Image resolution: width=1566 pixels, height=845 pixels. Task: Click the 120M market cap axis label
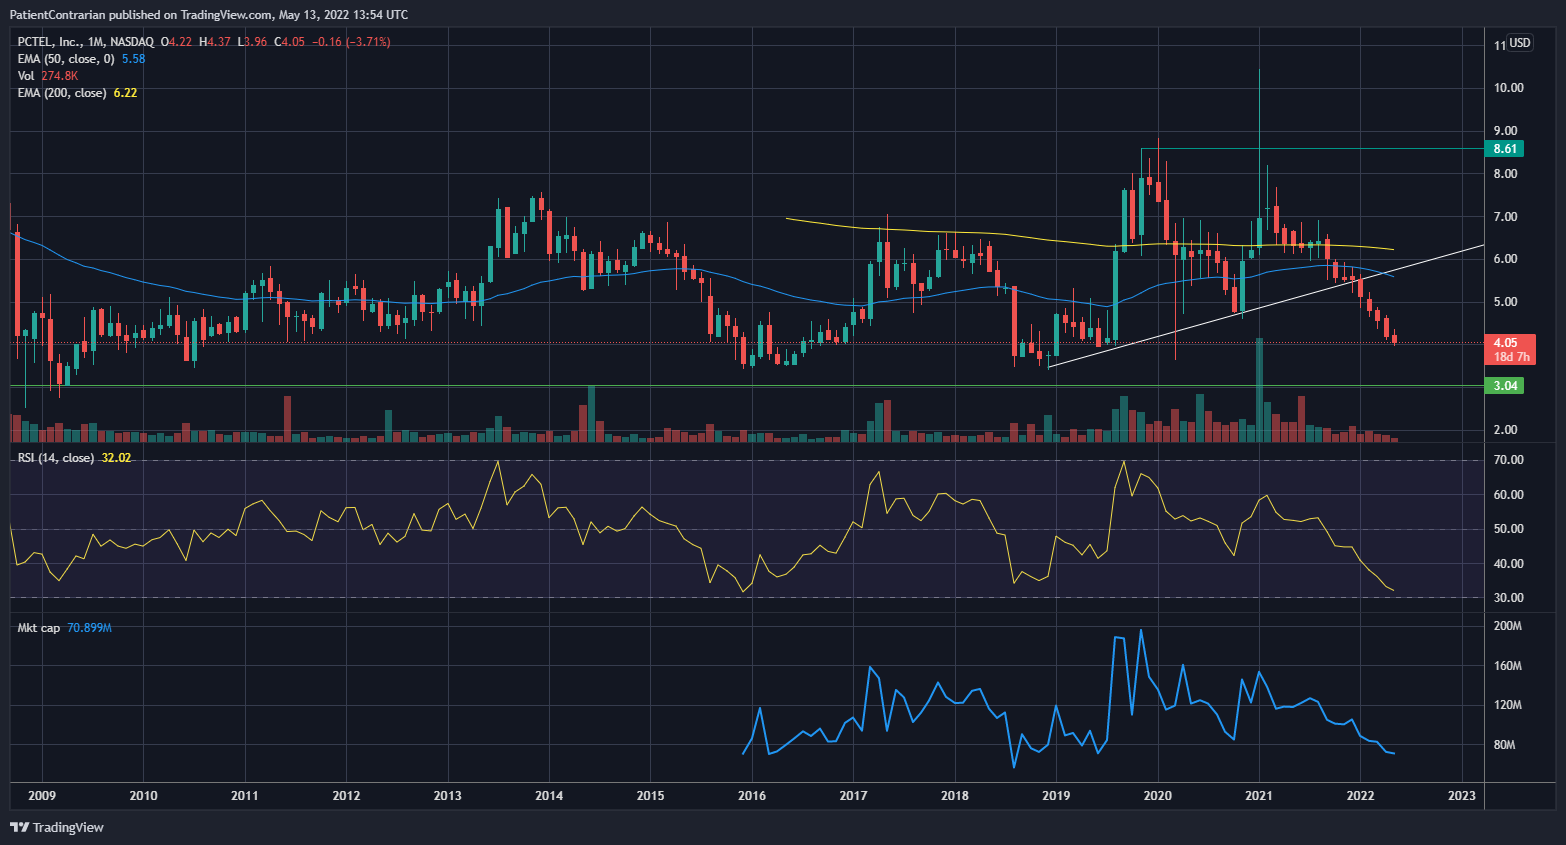(1508, 705)
